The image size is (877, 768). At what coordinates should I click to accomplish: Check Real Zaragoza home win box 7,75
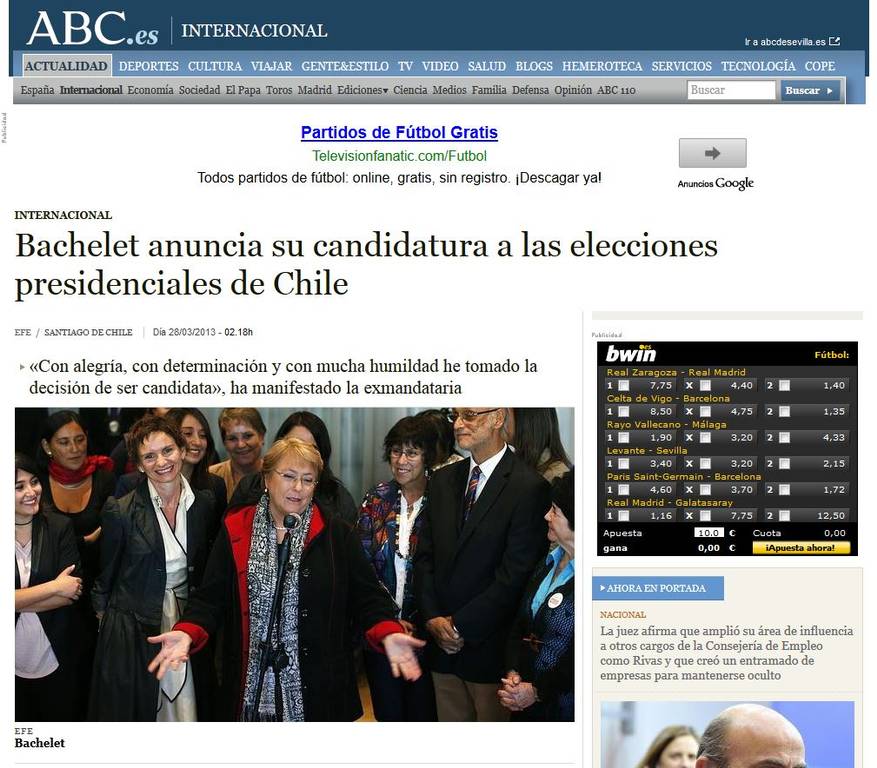624,385
